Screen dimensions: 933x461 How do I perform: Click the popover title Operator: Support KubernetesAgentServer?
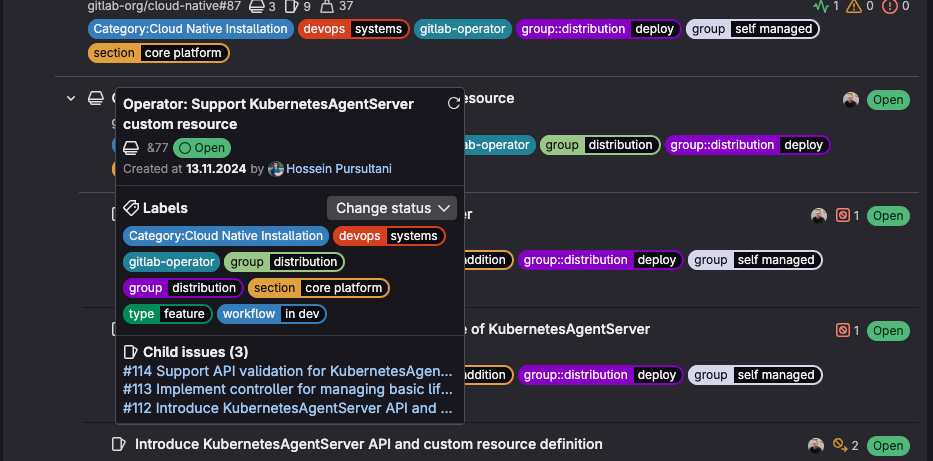tap(268, 114)
